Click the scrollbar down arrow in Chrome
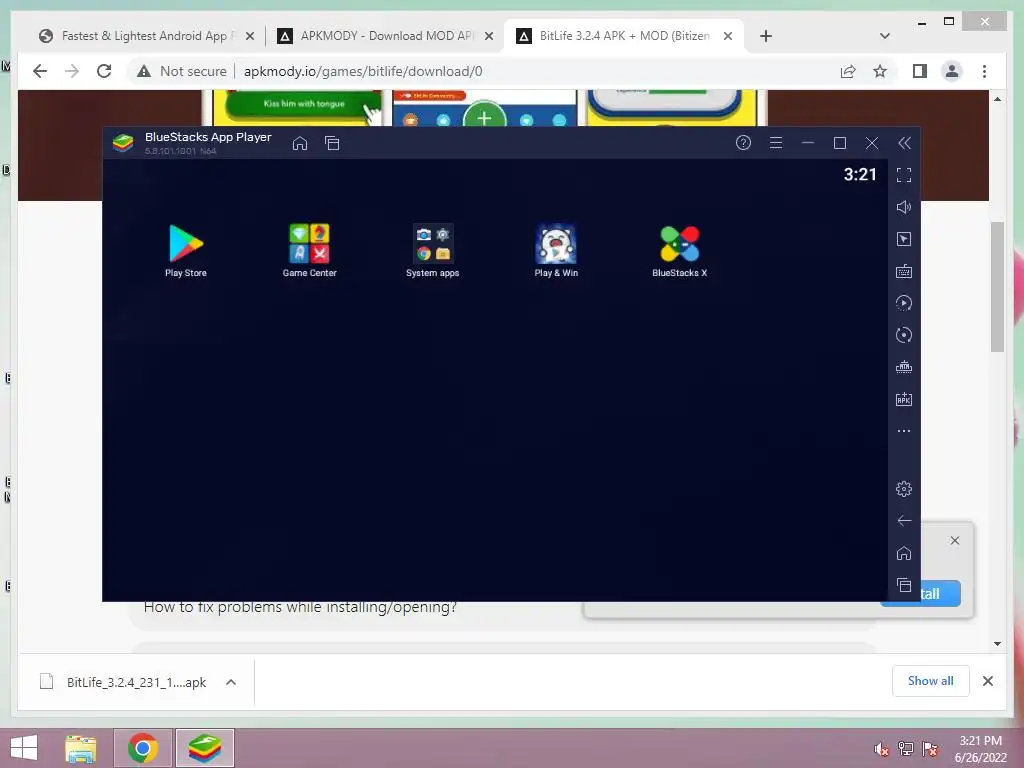The width and height of the screenshot is (1024, 768). (997, 644)
